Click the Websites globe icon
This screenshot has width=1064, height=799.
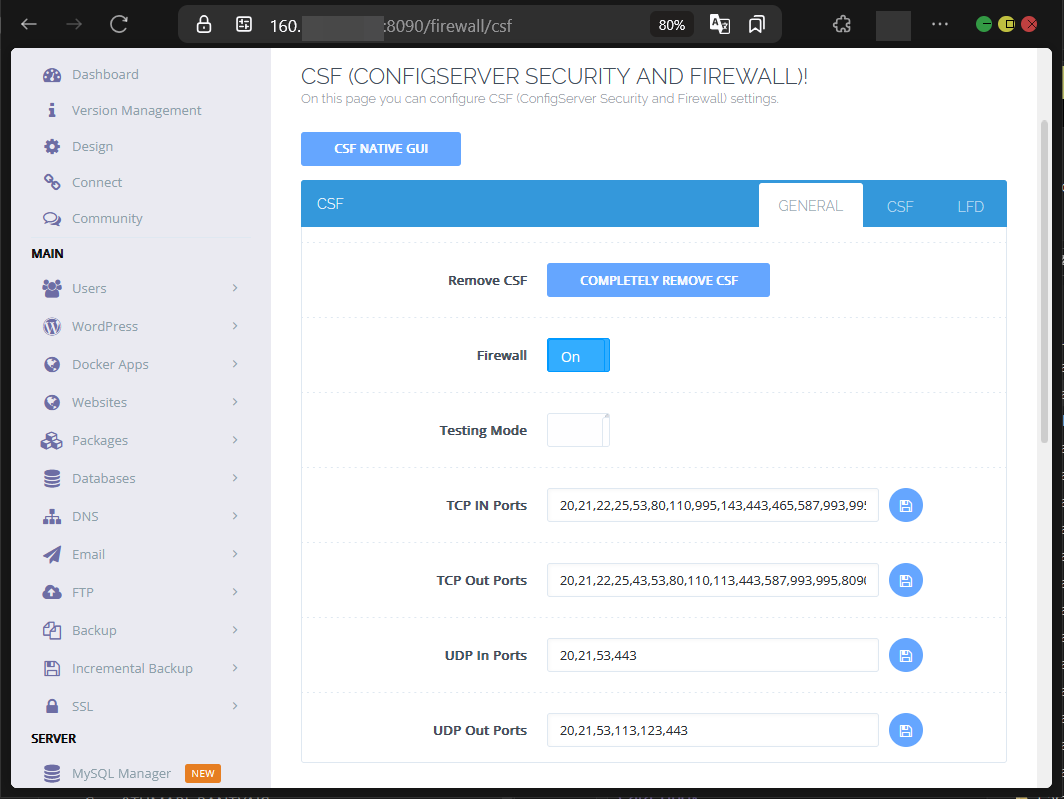52,403
